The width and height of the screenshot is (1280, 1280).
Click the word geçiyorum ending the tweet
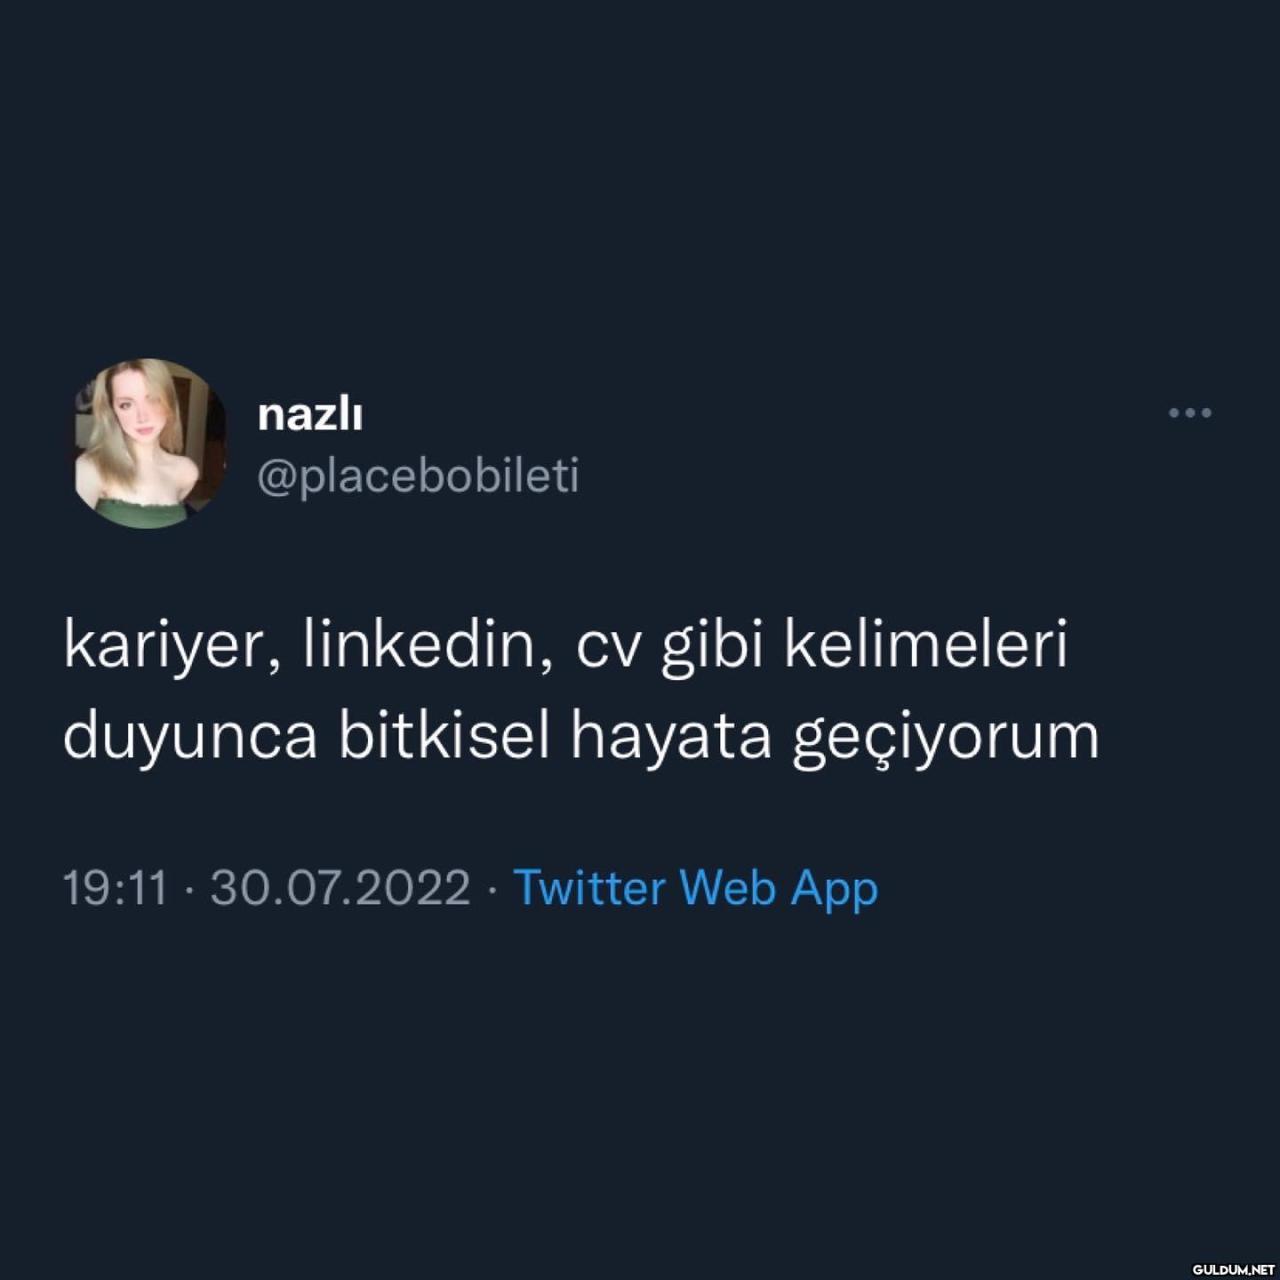(945, 740)
